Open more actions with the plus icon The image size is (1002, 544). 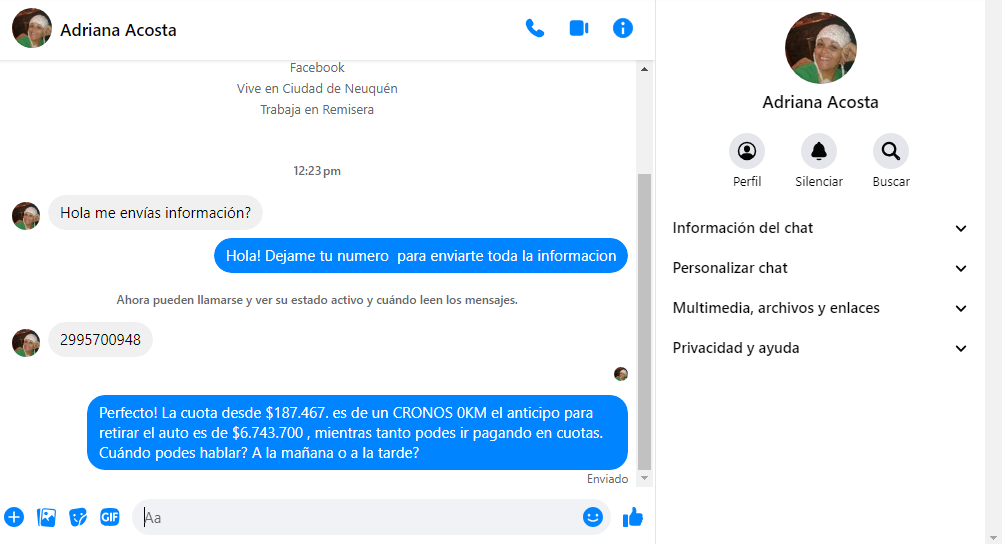(14, 517)
